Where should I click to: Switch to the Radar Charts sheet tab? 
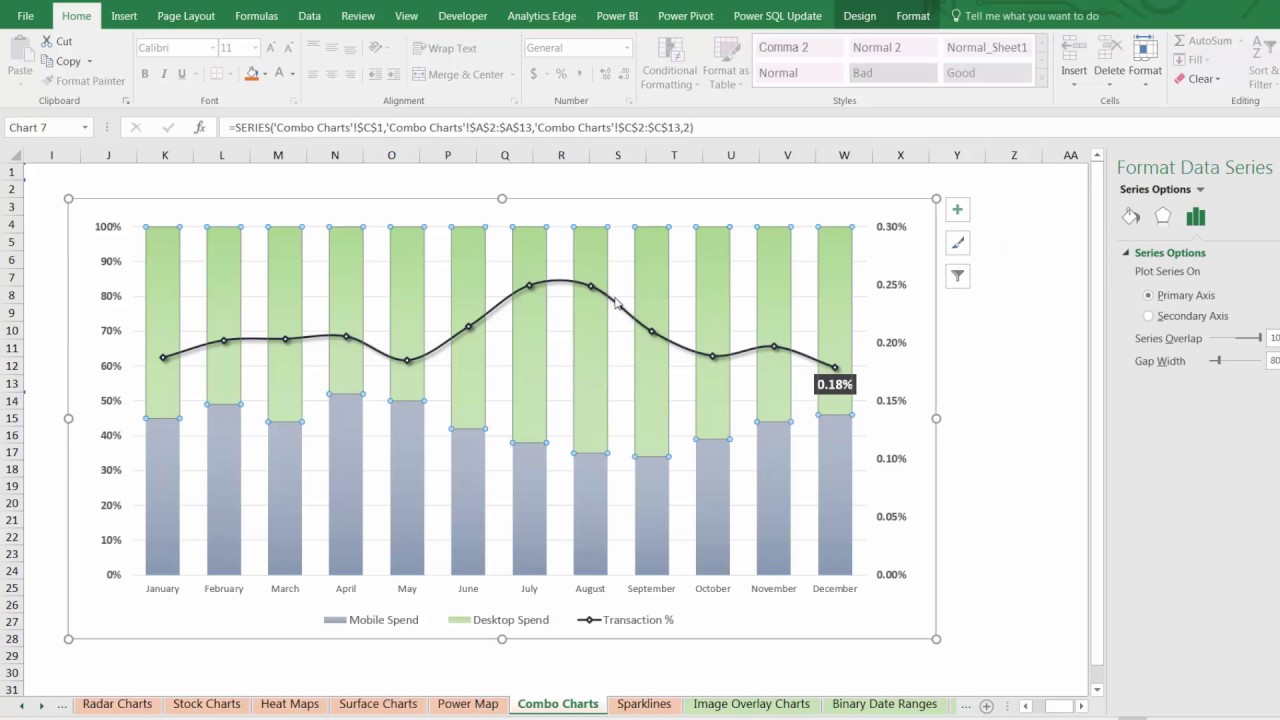coord(117,704)
